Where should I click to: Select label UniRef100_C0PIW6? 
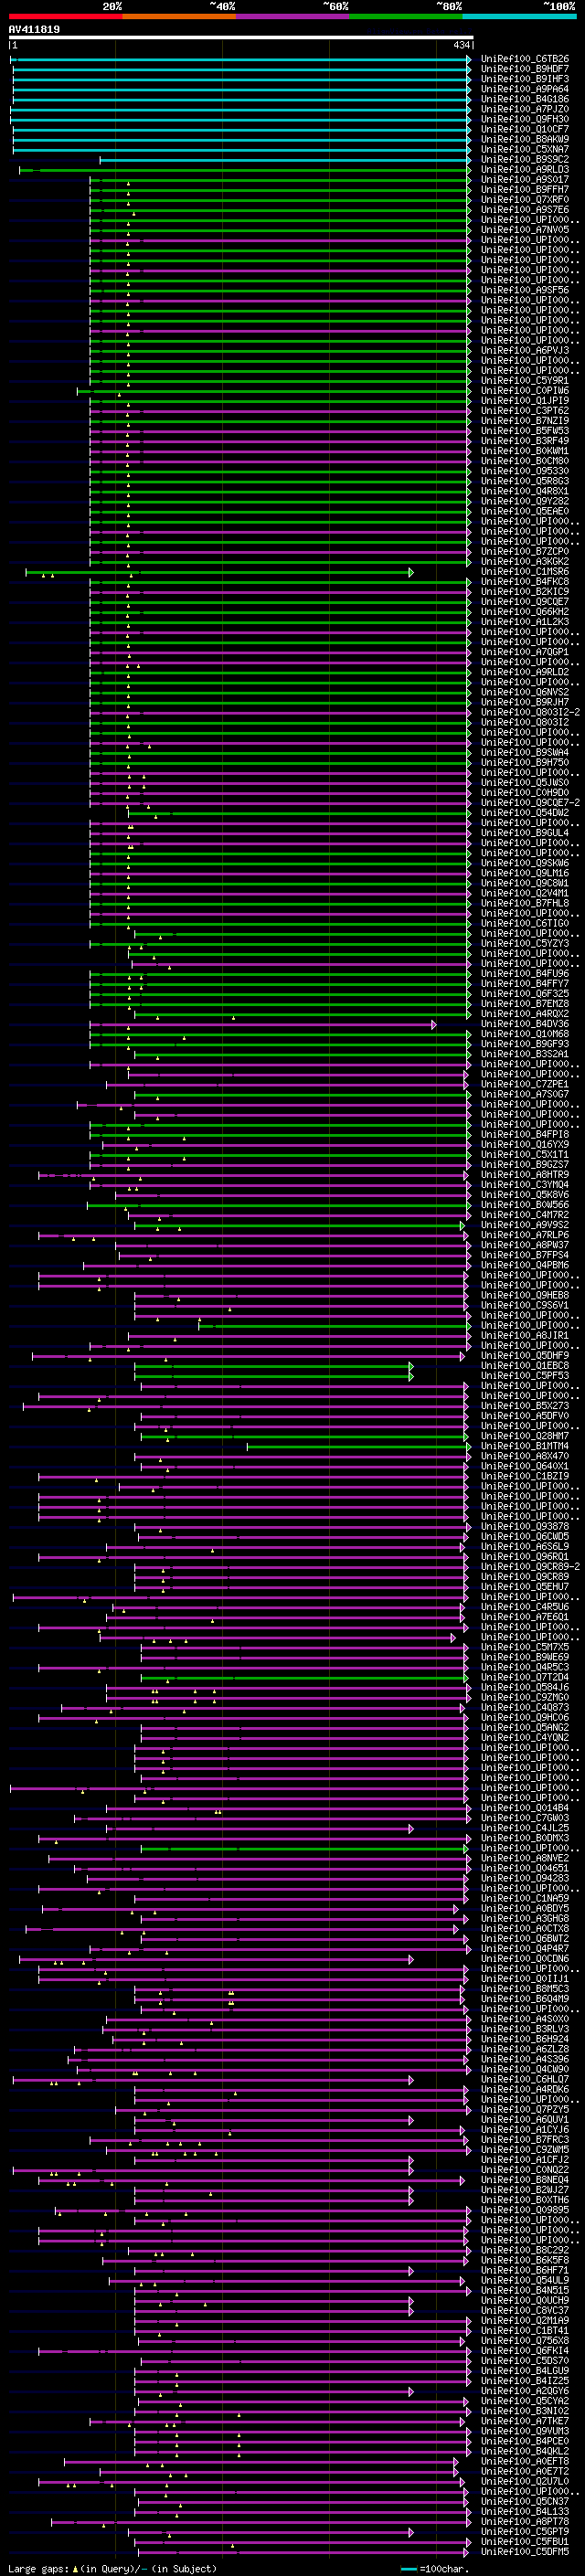tap(525, 391)
